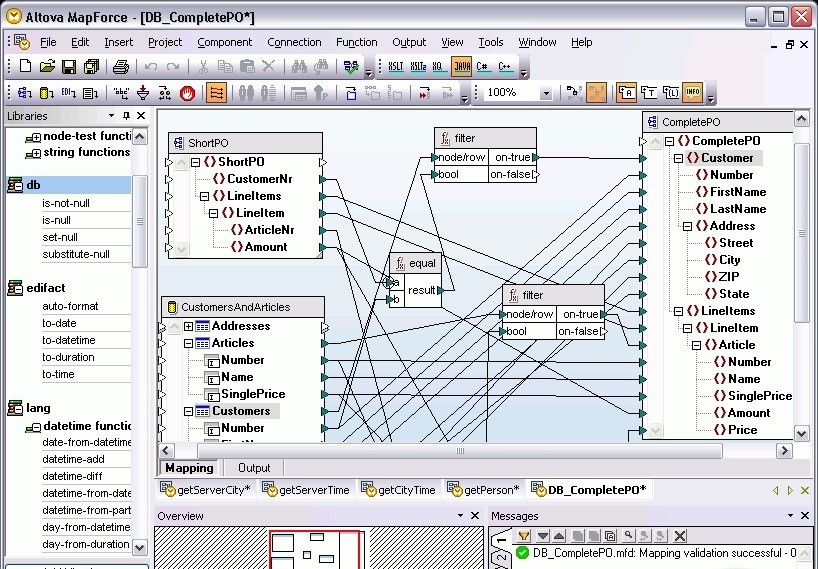The height and width of the screenshot is (569, 818).
Task: Collapse Article node in CompletePO
Action: (696, 345)
